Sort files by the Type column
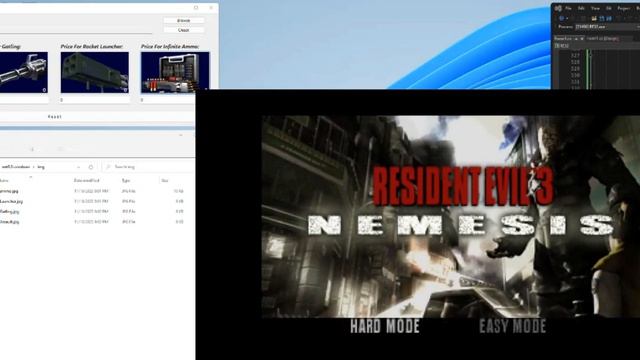 click(126, 180)
